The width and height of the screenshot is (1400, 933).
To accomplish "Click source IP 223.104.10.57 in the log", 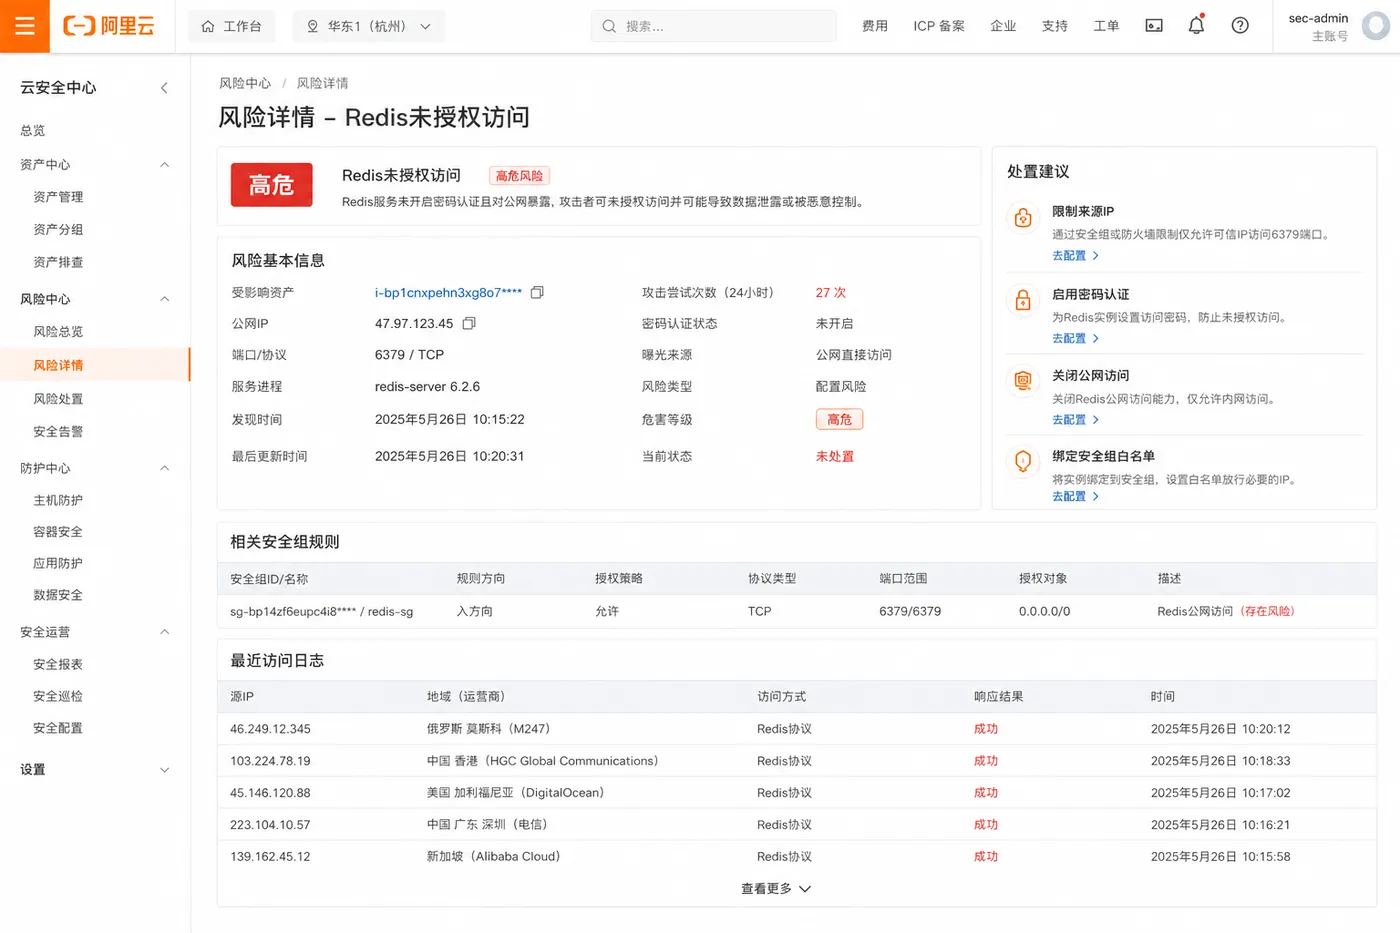I will 270,826.
